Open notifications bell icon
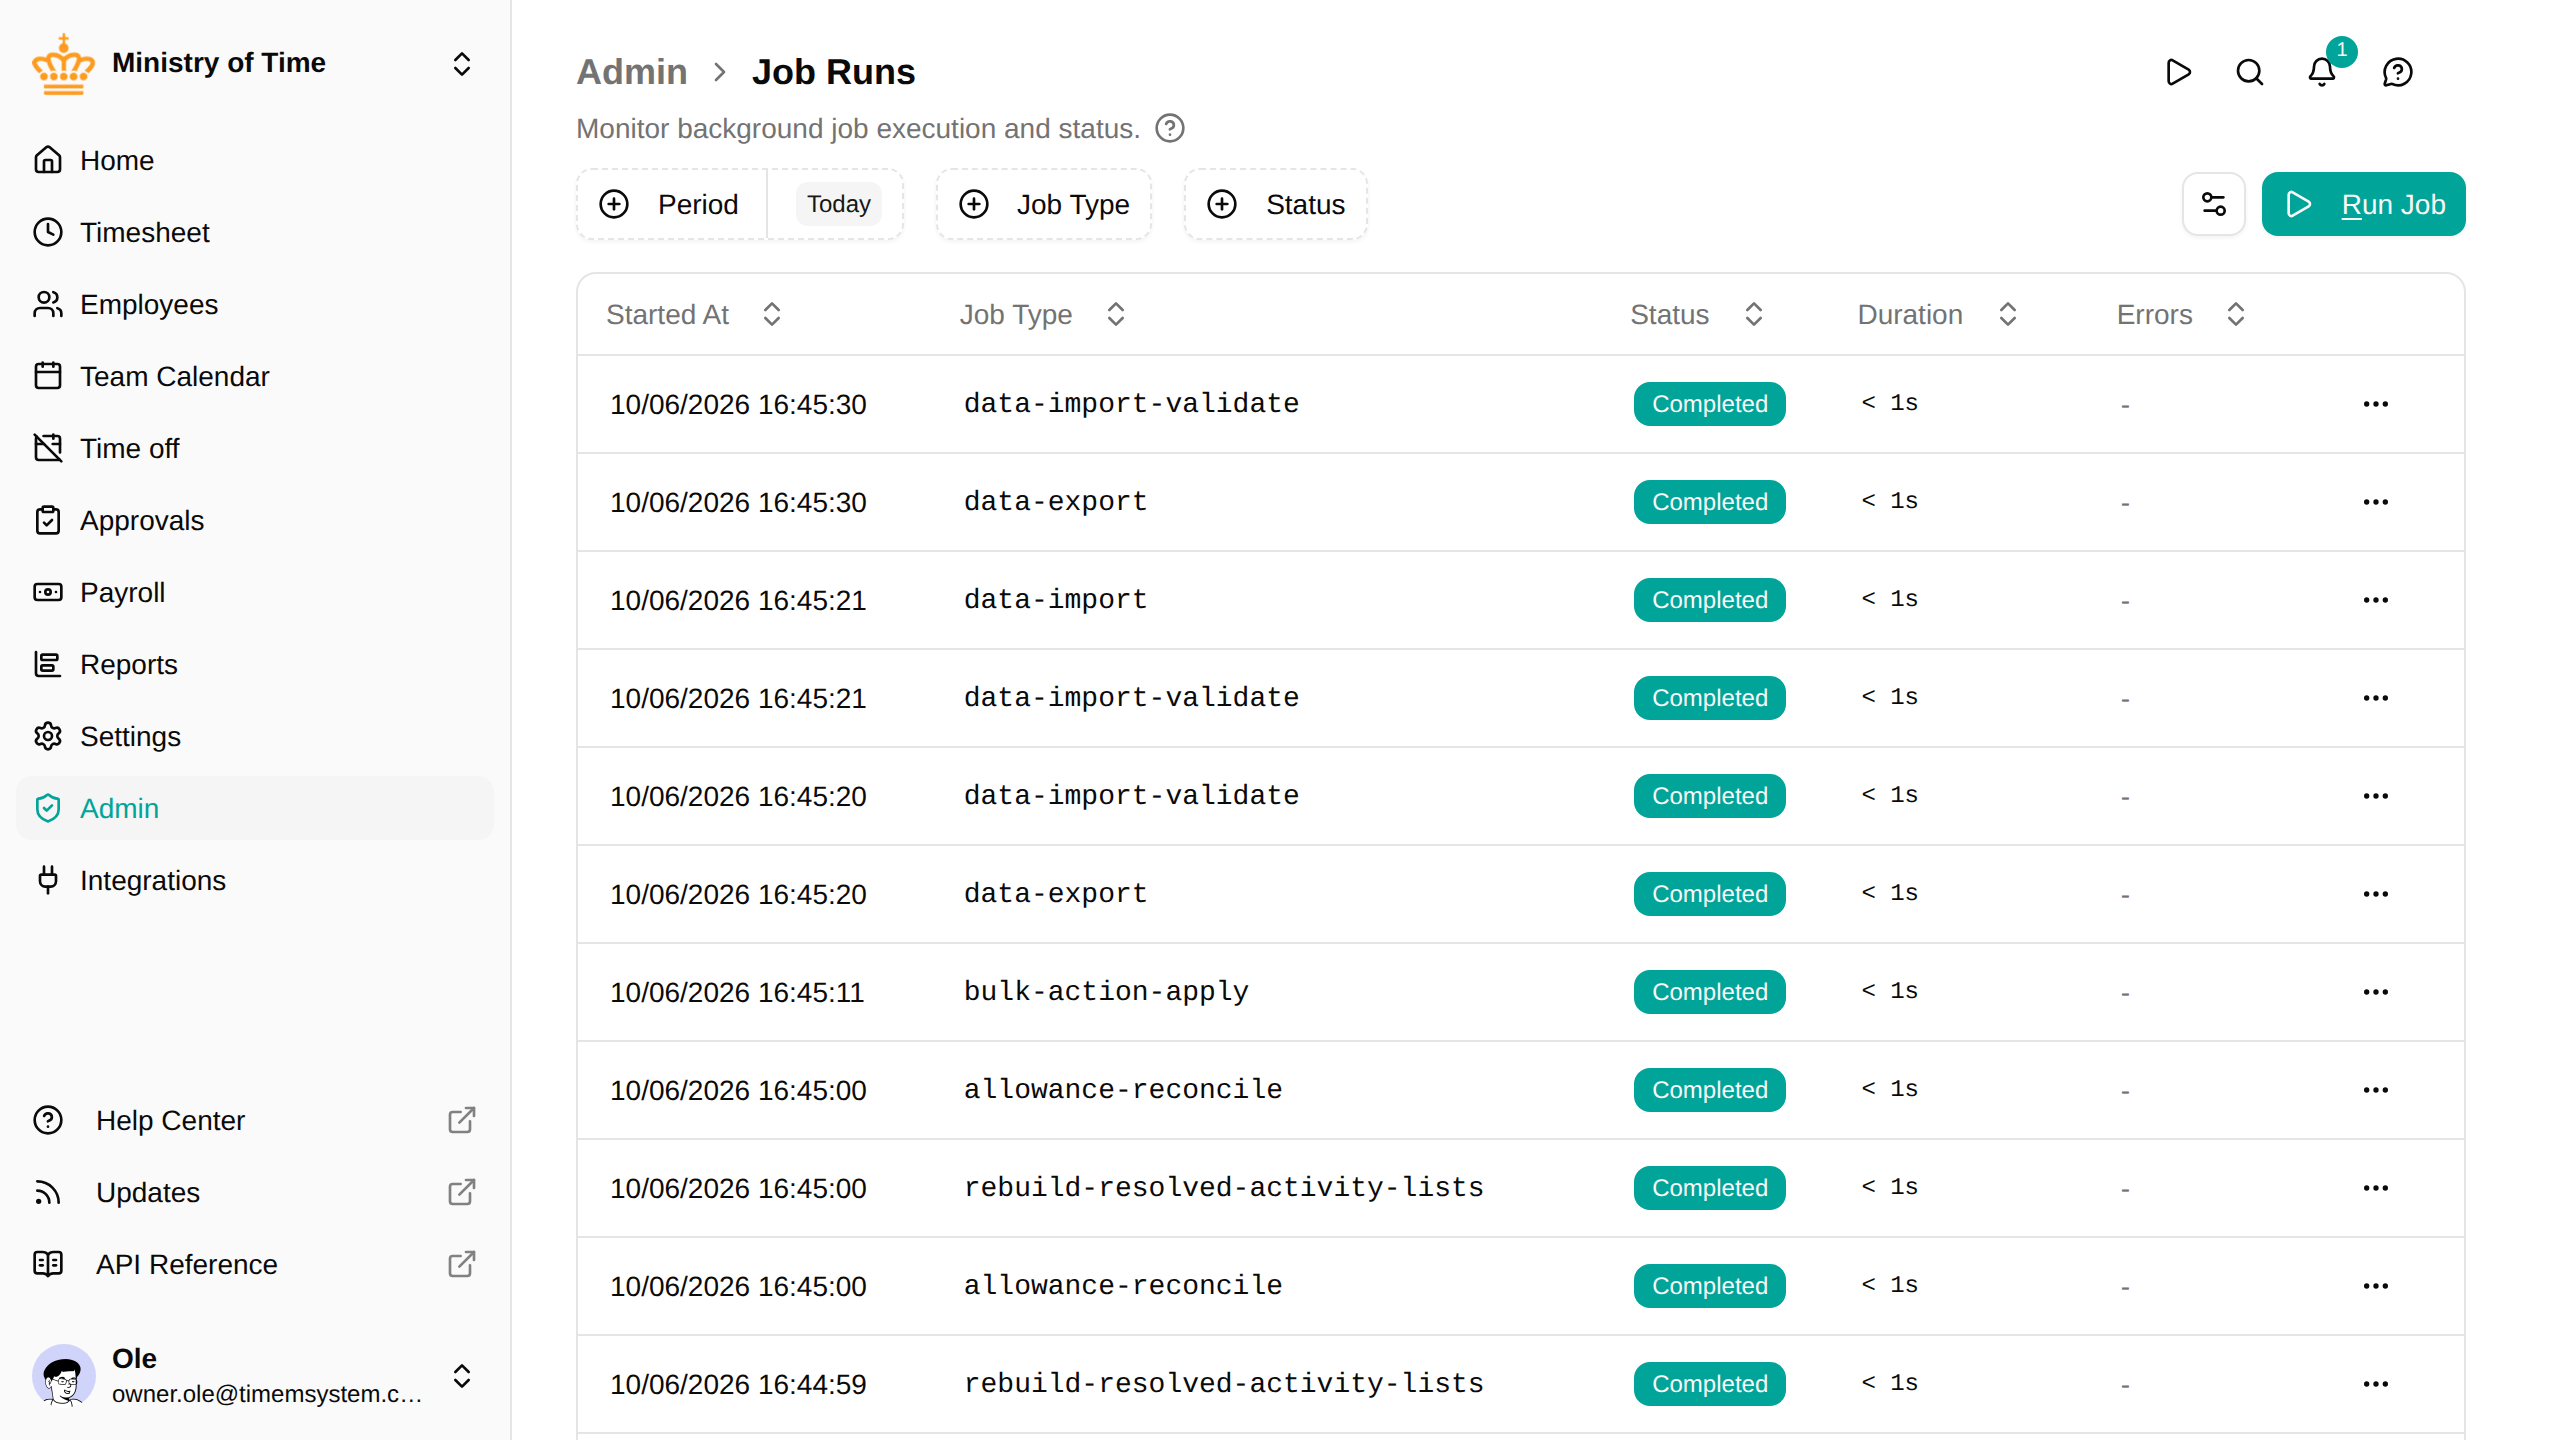 click(2322, 72)
